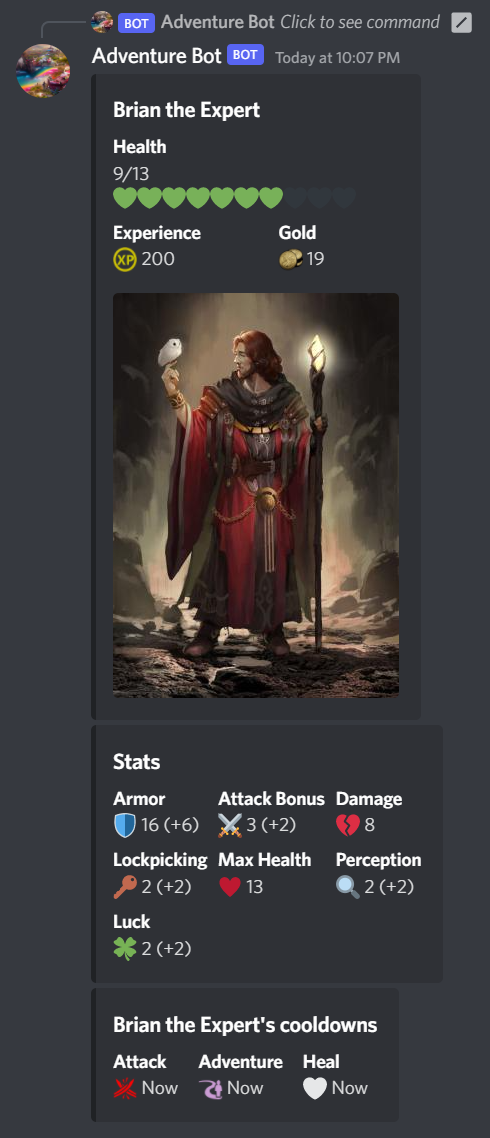Click the white heart Heal icon
The height and width of the screenshot is (1138, 490).
pyautogui.click(x=314, y=1088)
